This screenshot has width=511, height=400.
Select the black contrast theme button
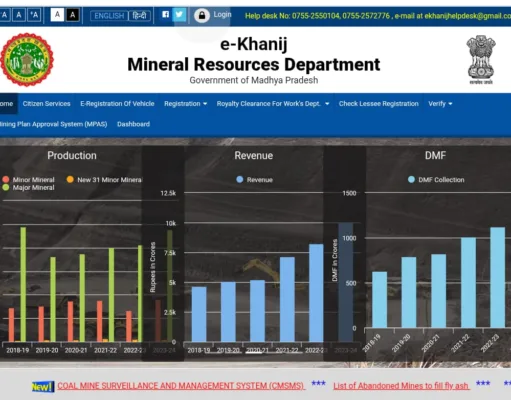[x=72, y=15]
